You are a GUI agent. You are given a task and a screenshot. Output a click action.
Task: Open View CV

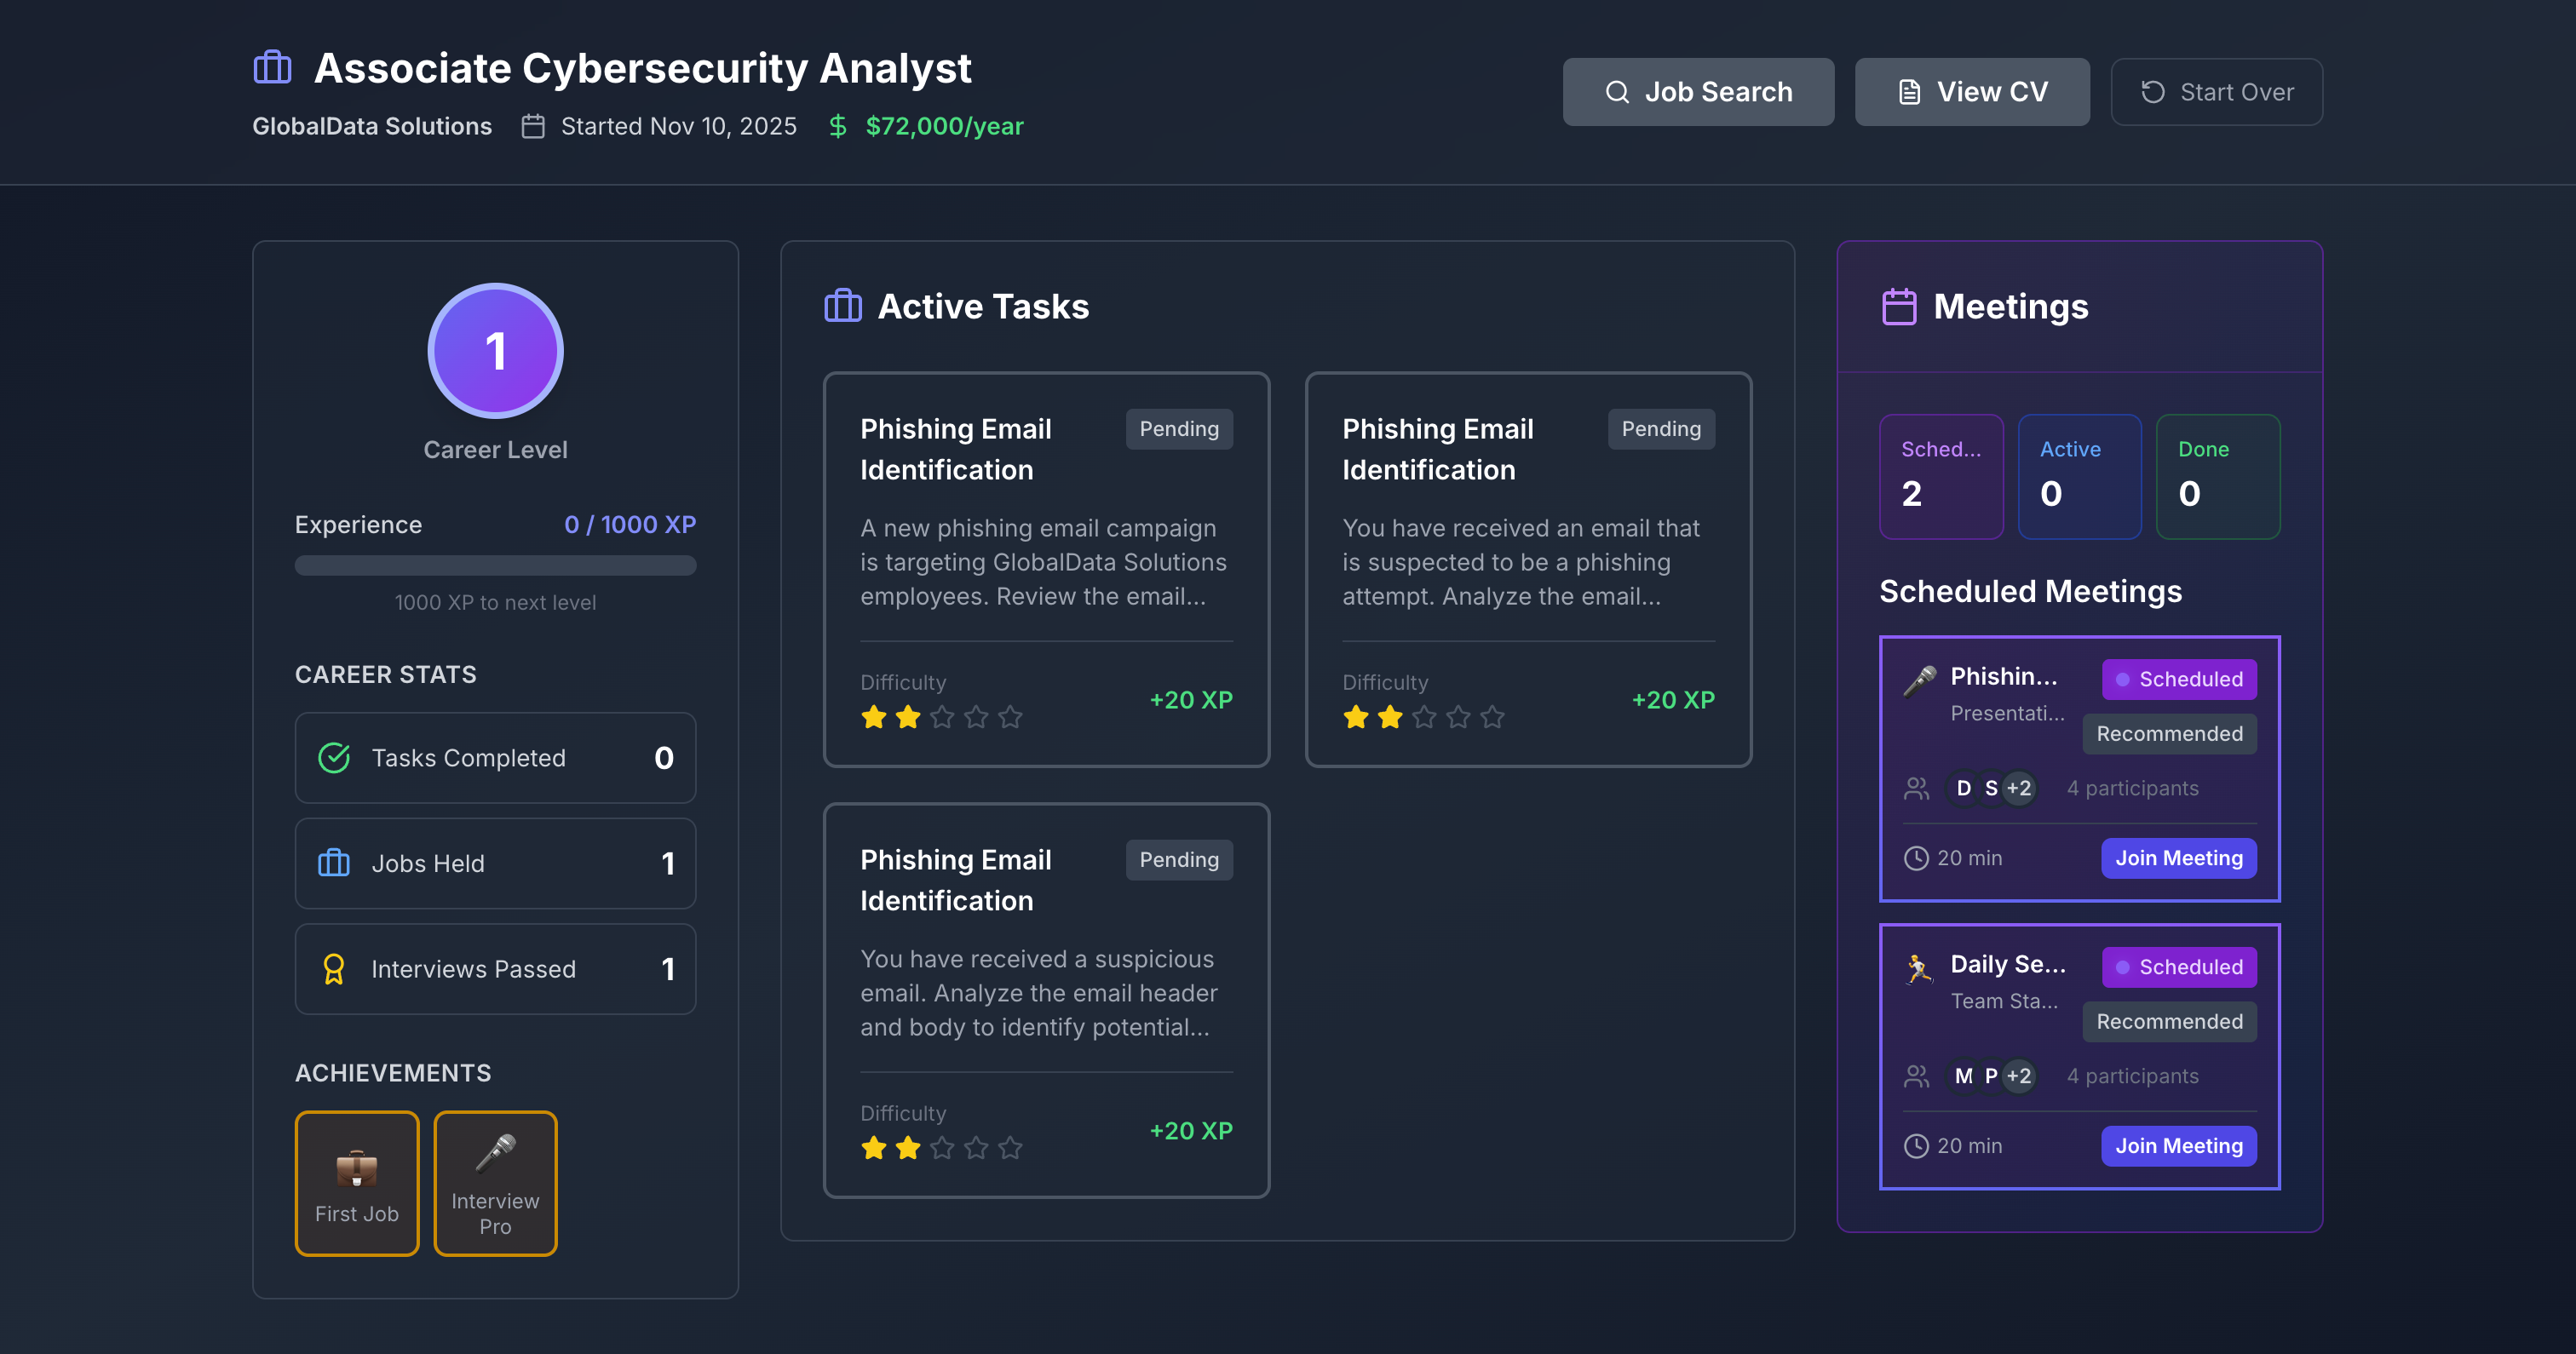click(1971, 92)
